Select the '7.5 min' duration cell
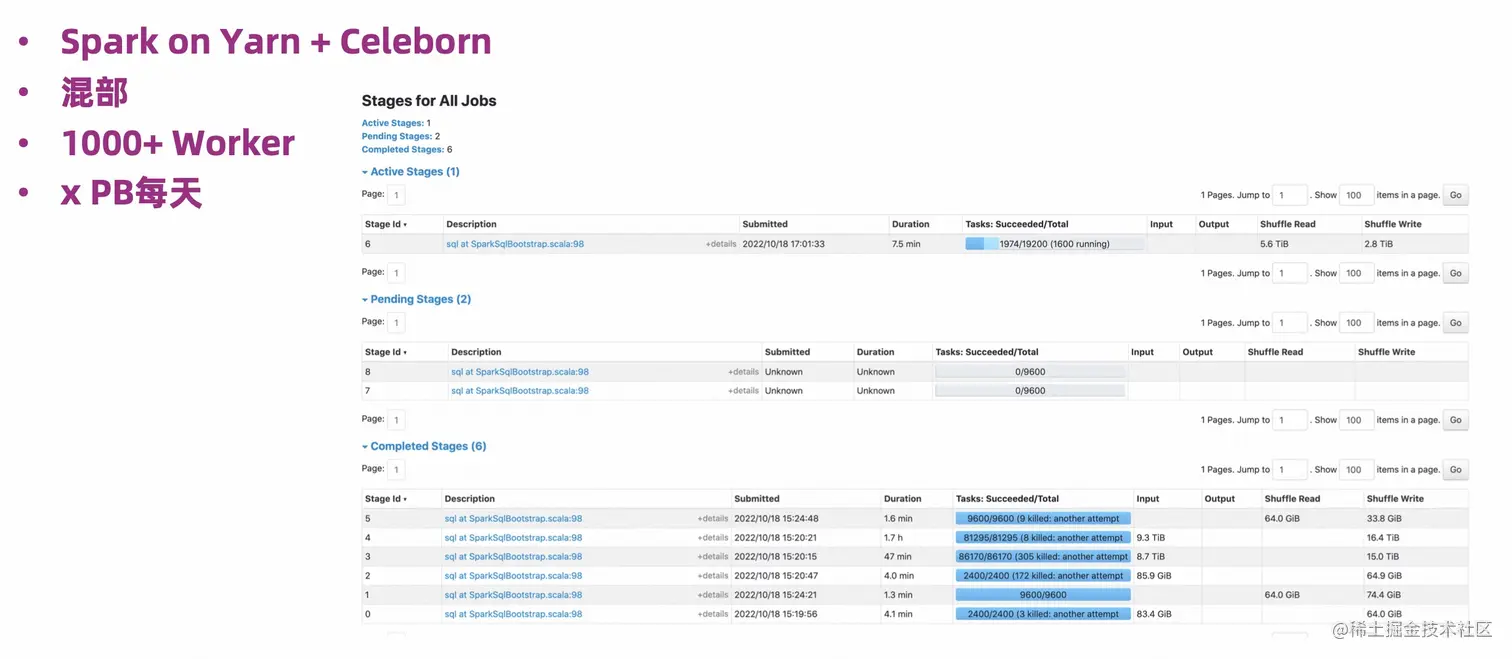The width and height of the screenshot is (1512, 659). click(x=906, y=244)
